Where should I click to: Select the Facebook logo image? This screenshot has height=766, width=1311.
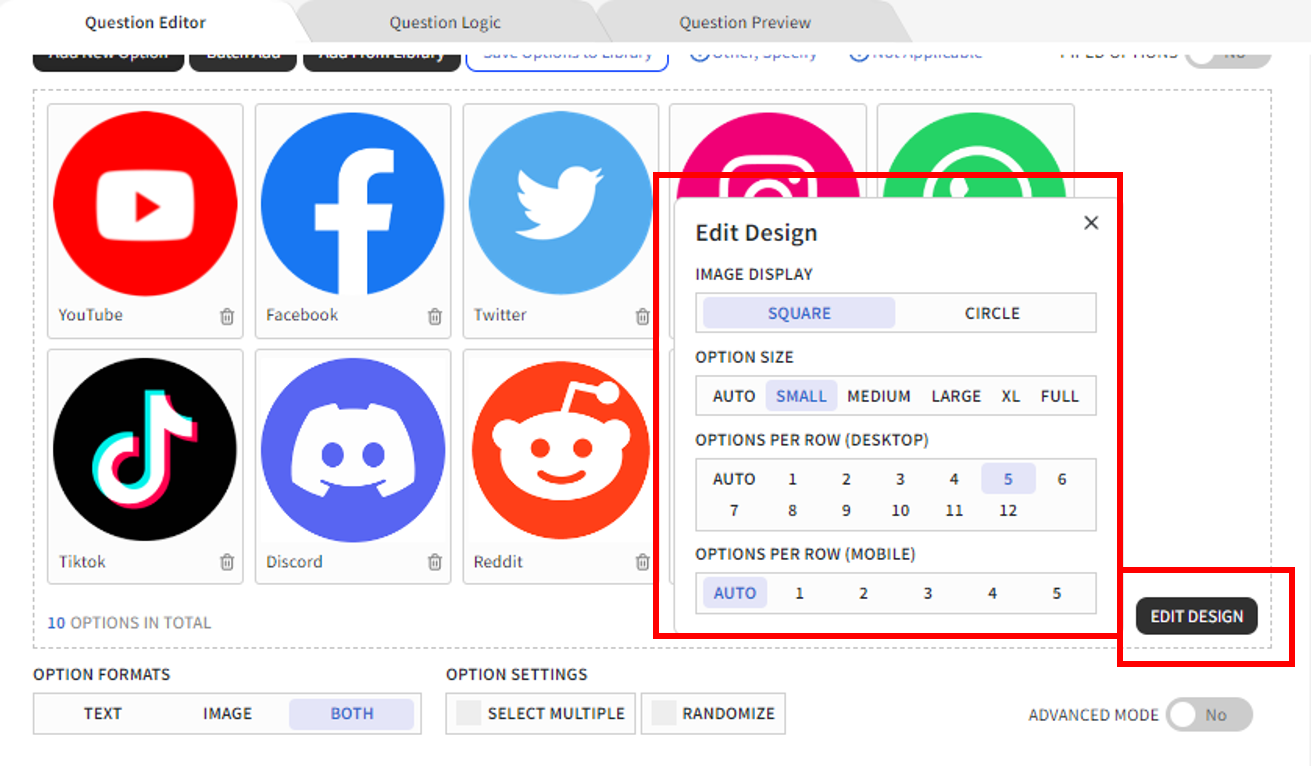pos(353,203)
